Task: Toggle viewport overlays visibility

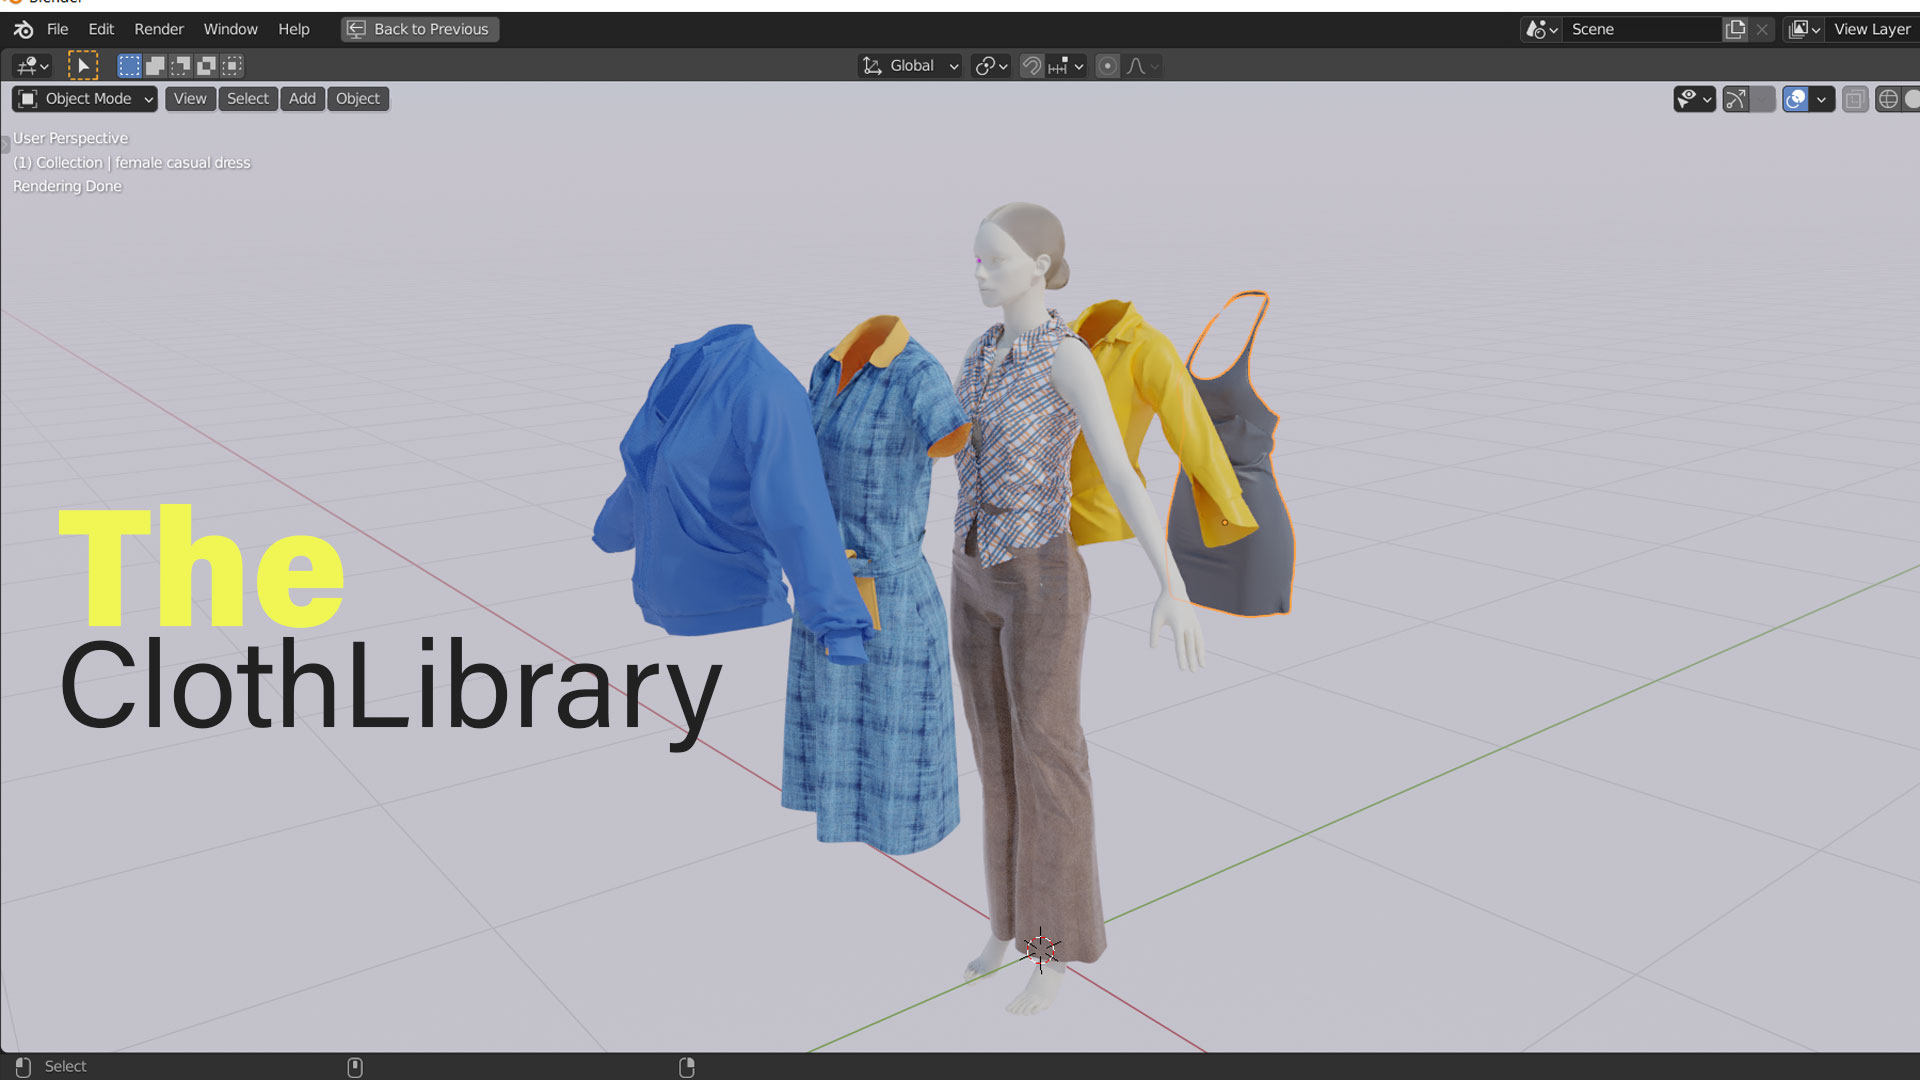Action: click(x=1796, y=99)
